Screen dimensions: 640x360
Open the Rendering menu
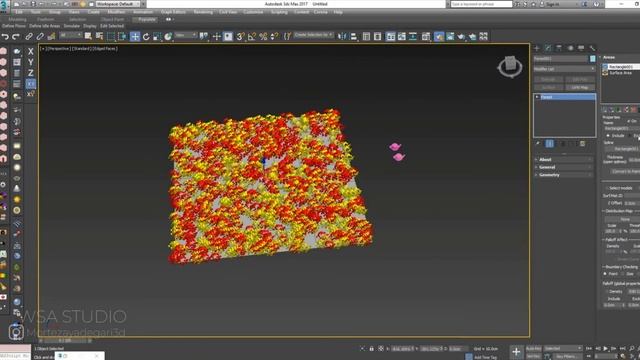tap(203, 12)
